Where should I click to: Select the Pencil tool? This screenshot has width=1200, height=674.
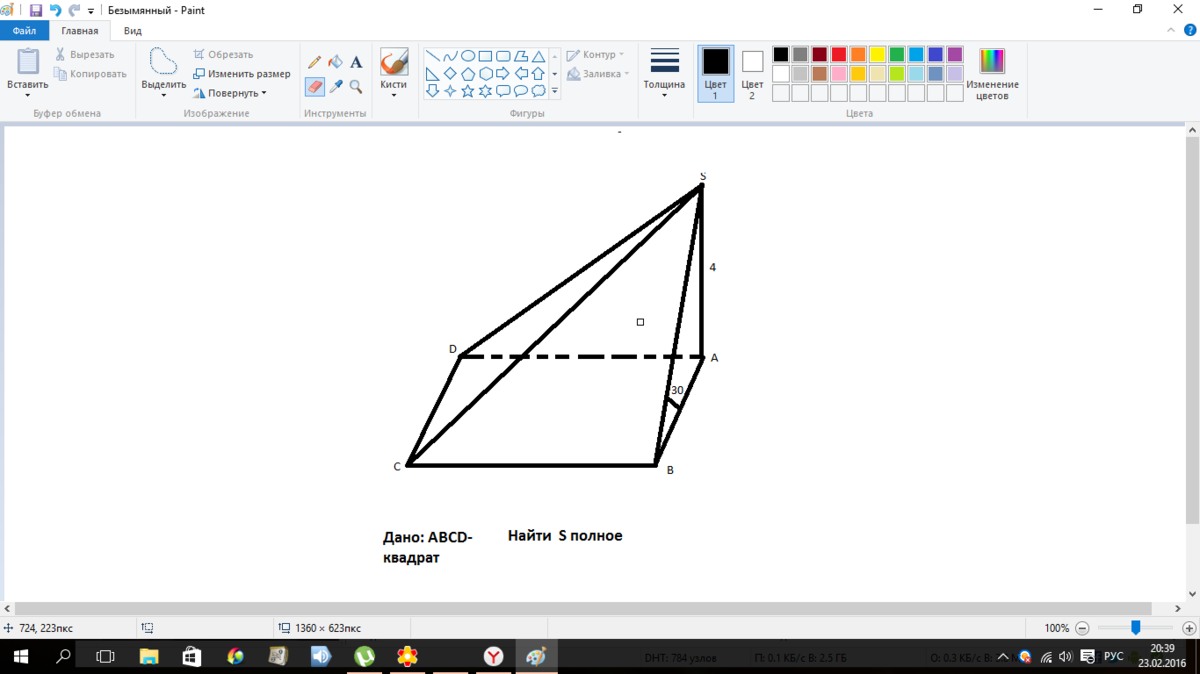[x=314, y=62]
